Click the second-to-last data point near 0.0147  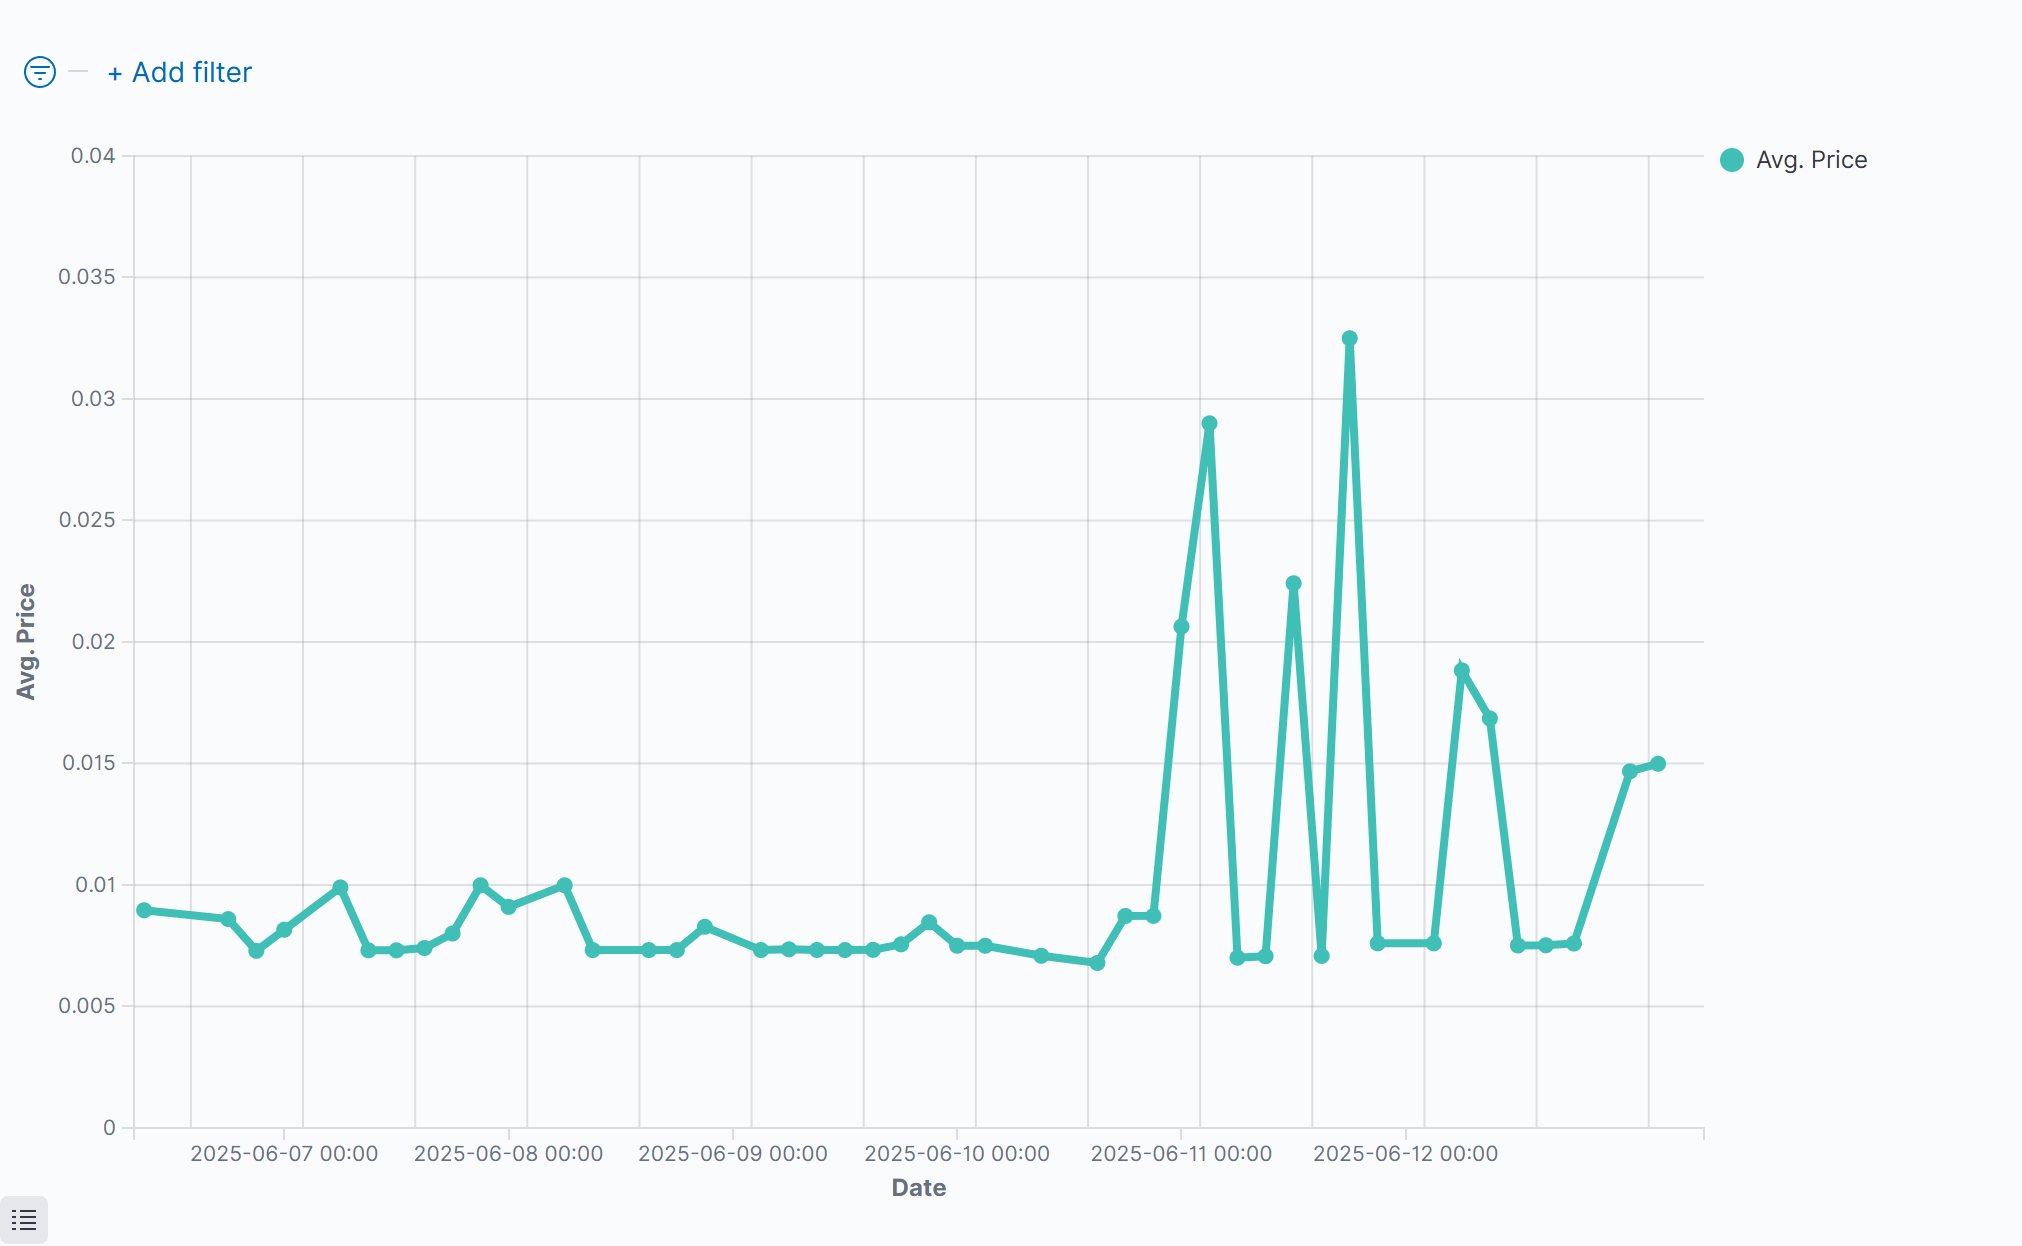pyautogui.click(x=1630, y=771)
